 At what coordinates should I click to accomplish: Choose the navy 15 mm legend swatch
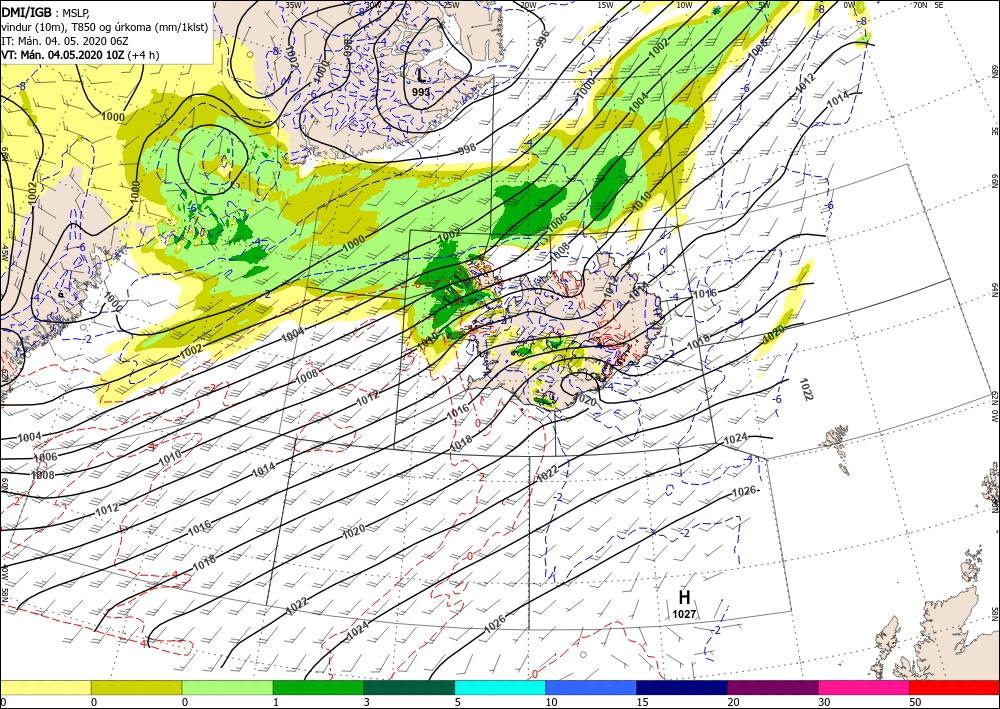(682, 687)
